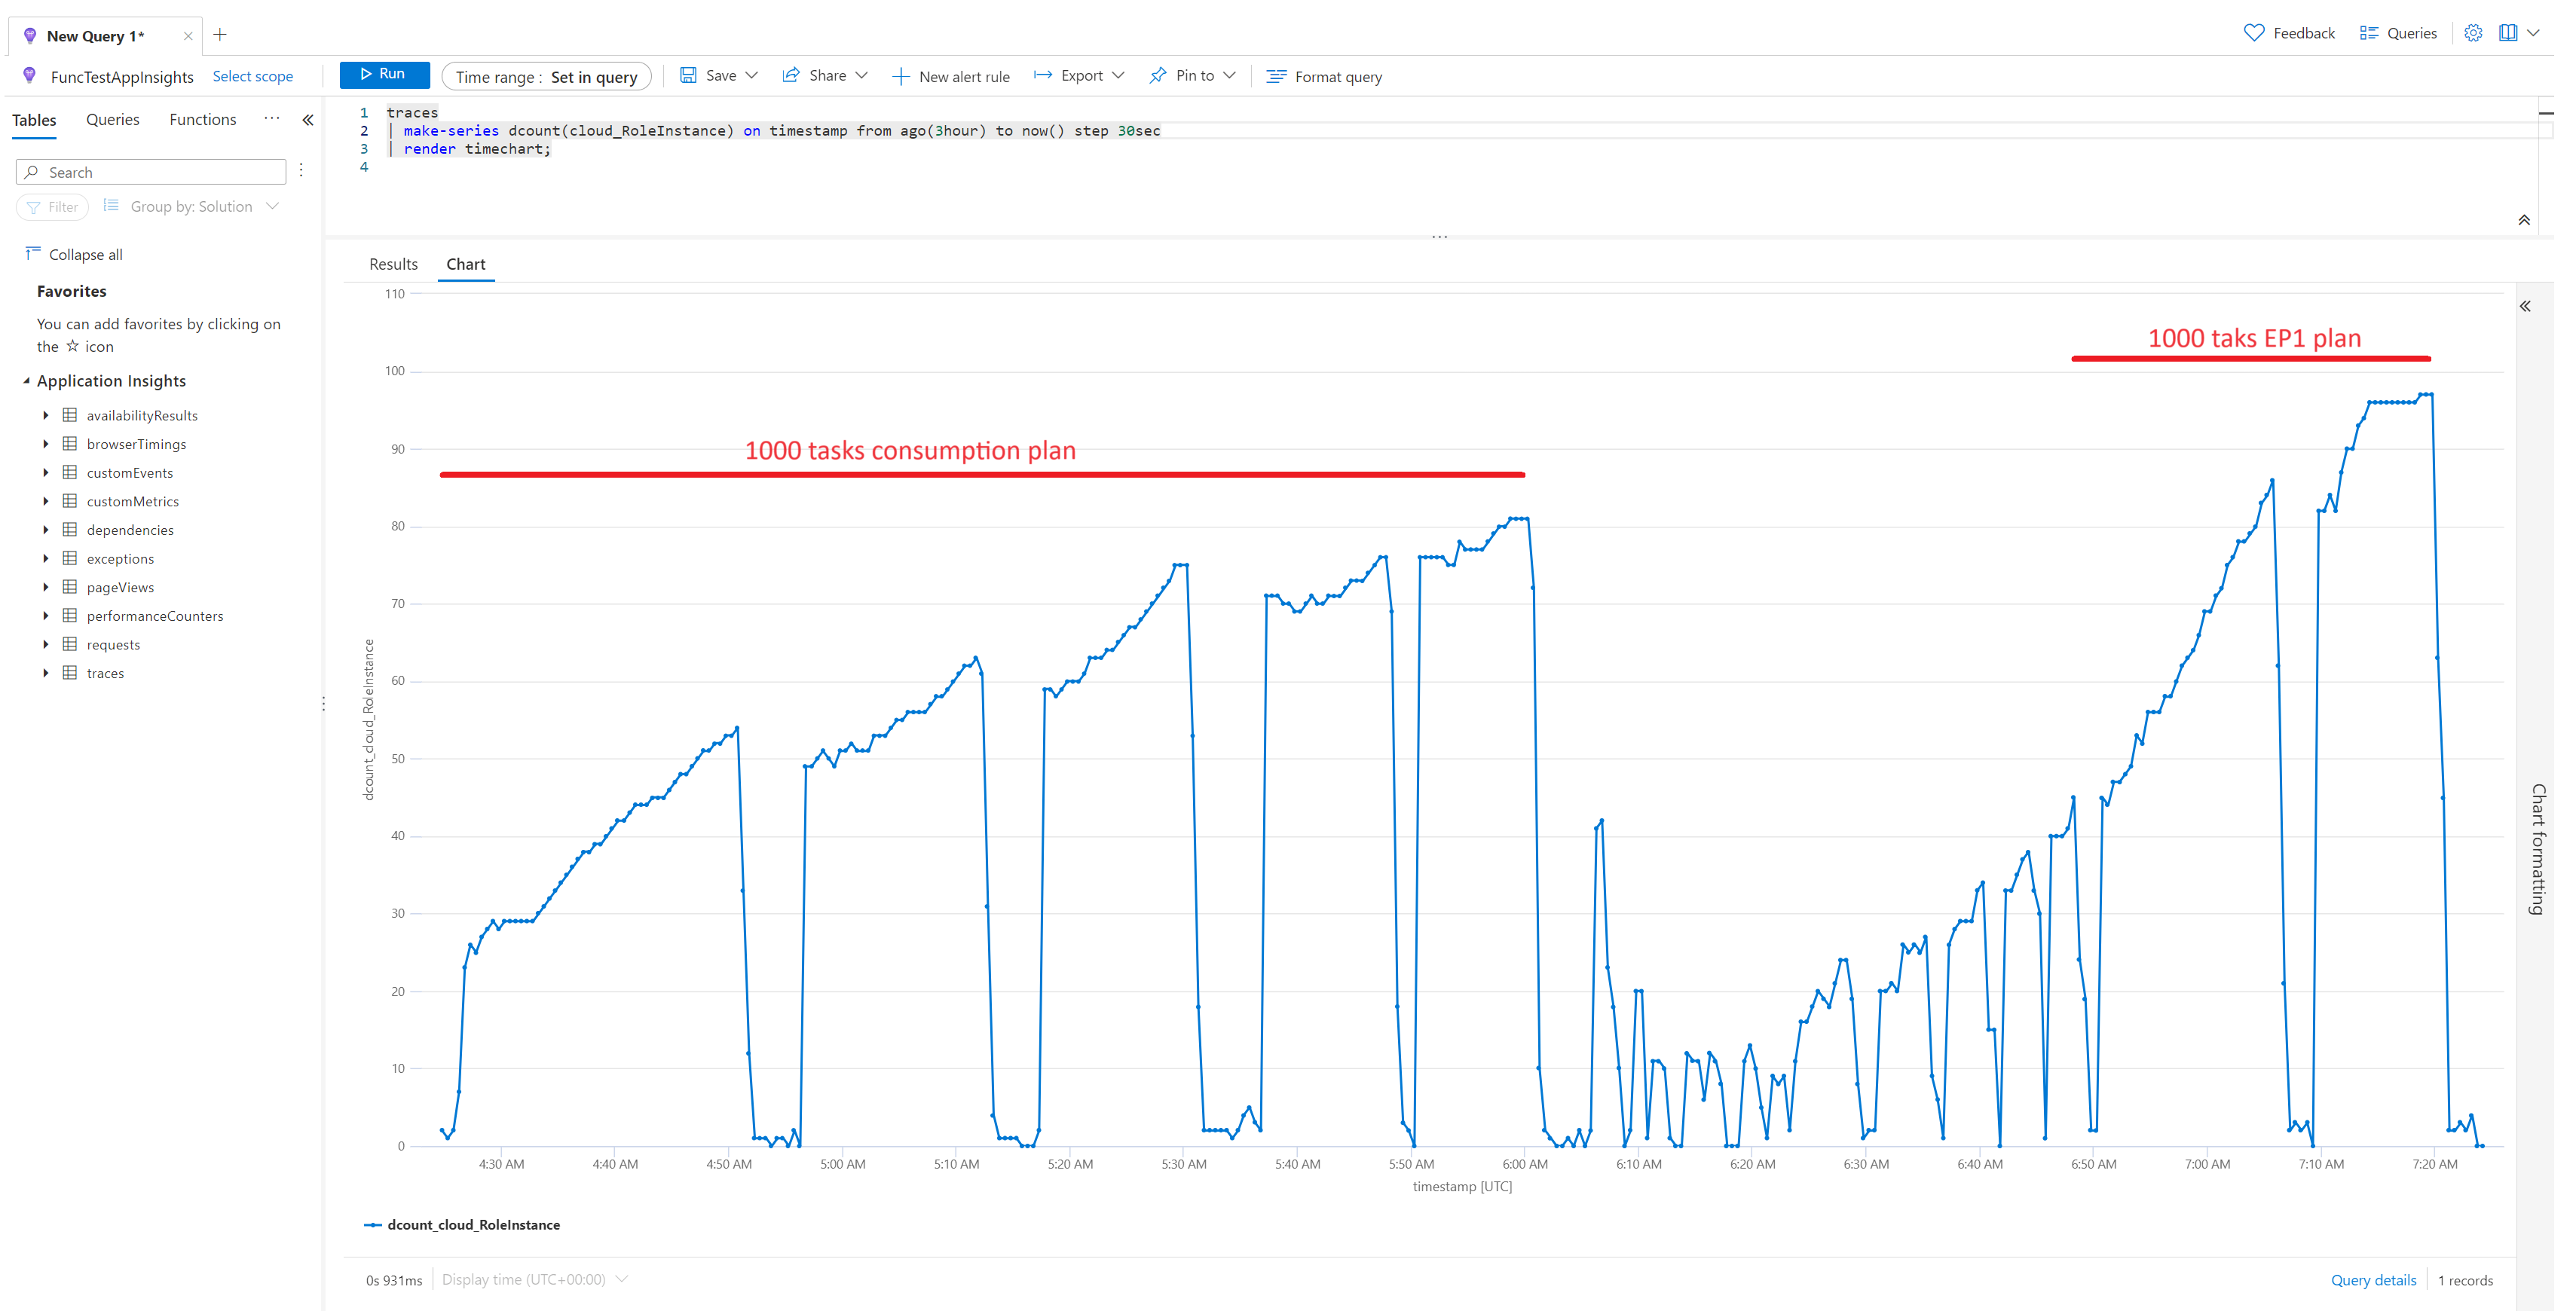Open settings gear icon at top right
This screenshot has height=1311, width=2576.
point(2472,33)
